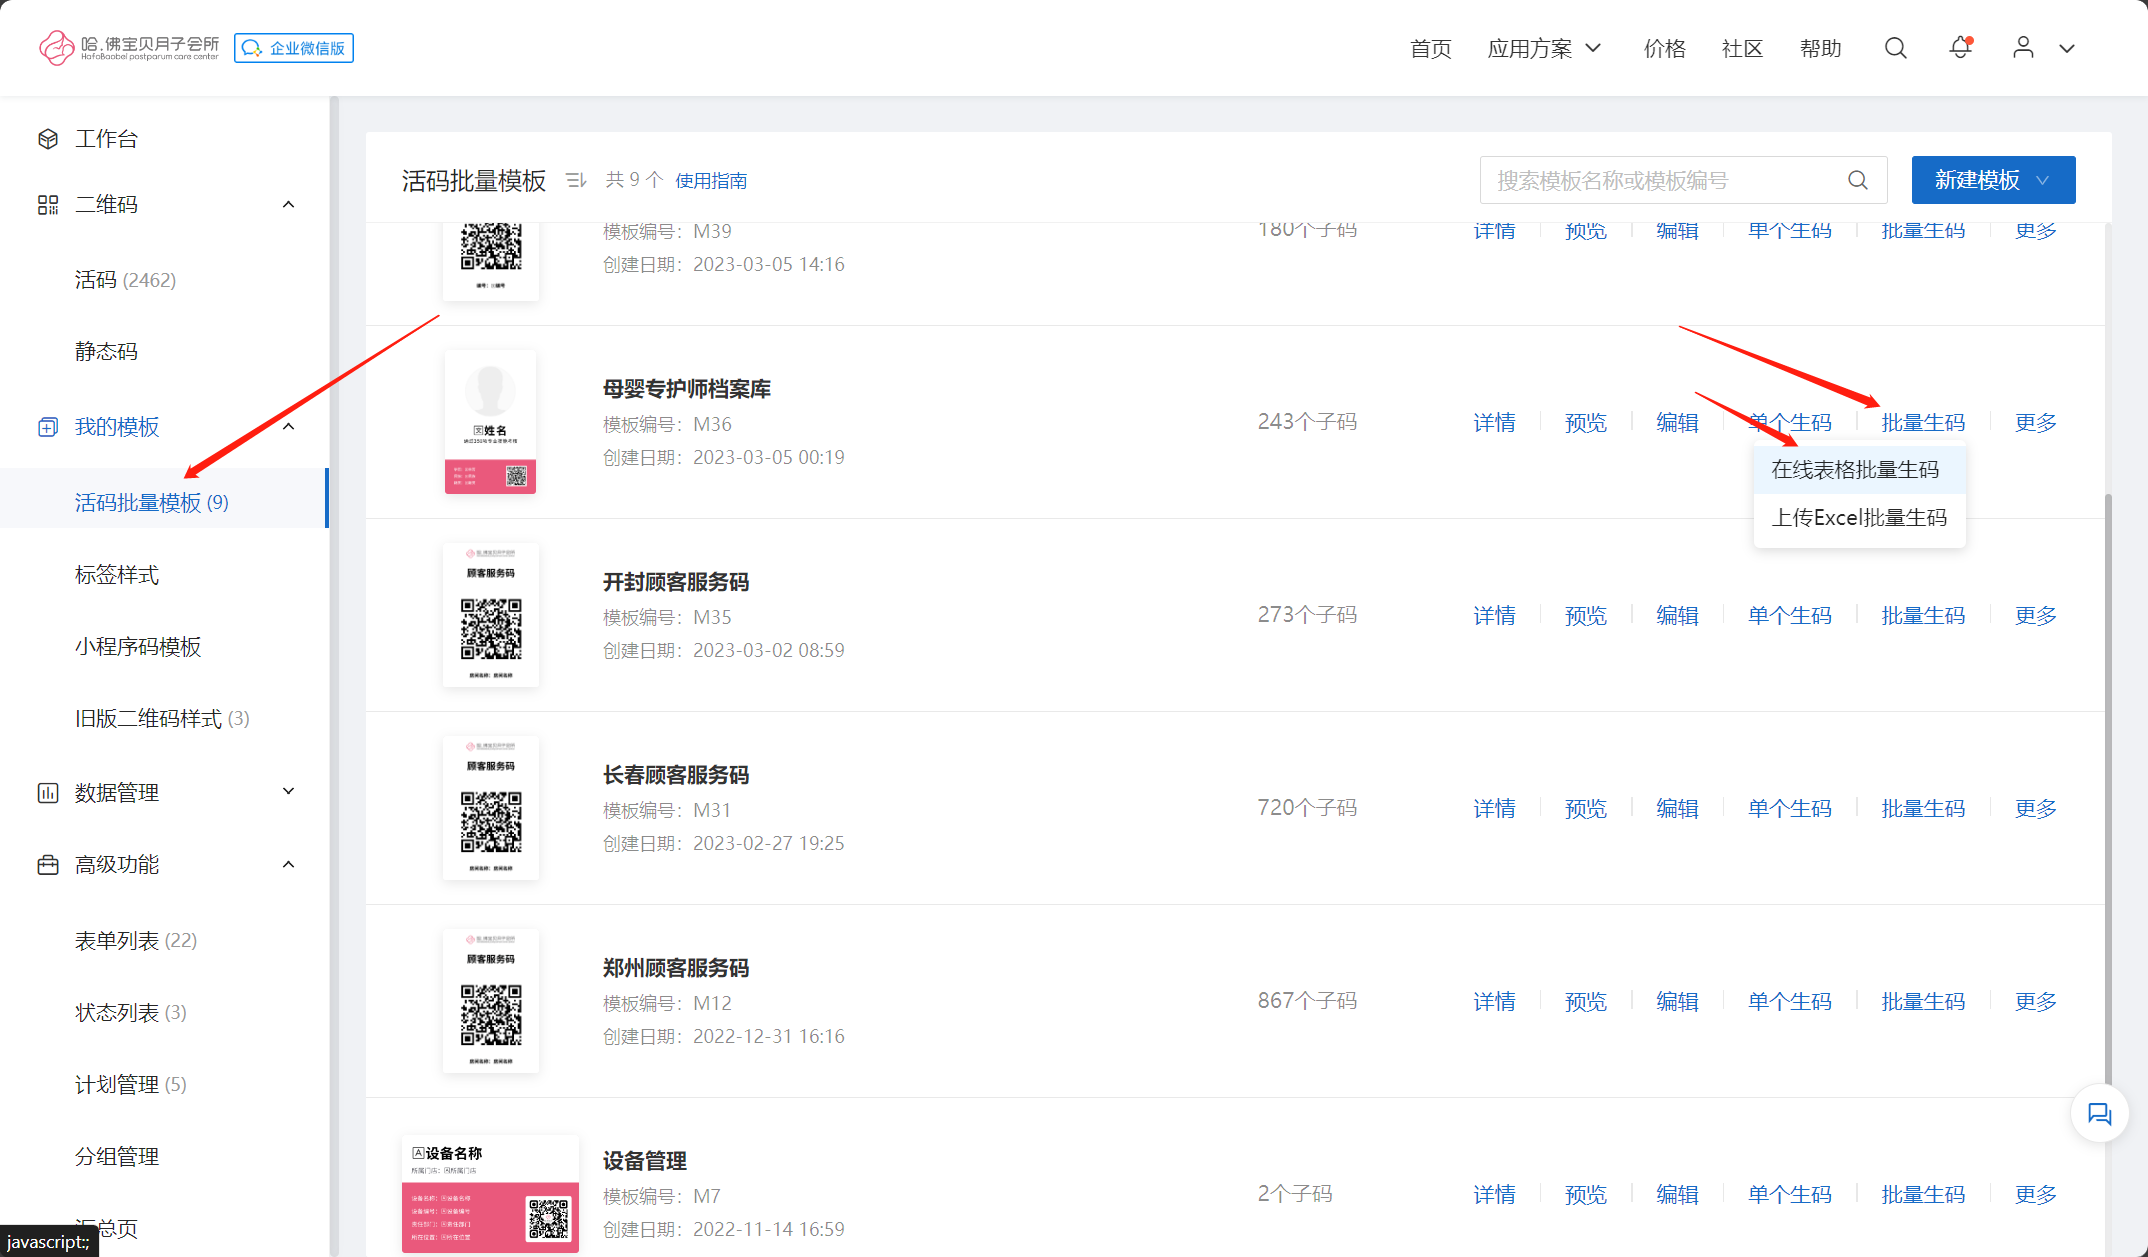Click the 高级功能 briefcase icon
The image size is (2148, 1257).
[48, 865]
